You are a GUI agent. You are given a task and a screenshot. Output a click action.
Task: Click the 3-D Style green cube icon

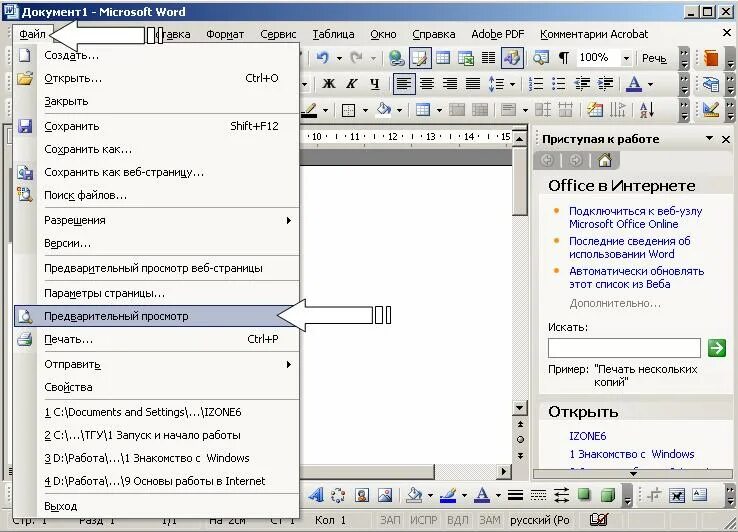608,495
